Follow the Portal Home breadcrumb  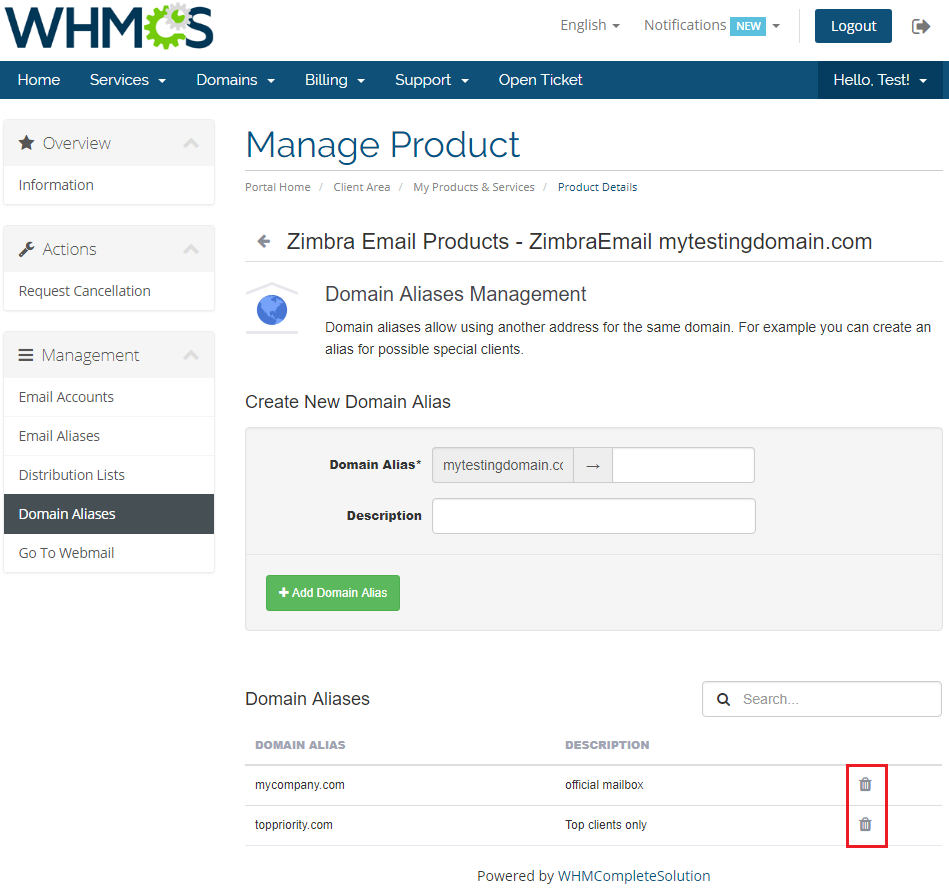click(x=278, y=187)
